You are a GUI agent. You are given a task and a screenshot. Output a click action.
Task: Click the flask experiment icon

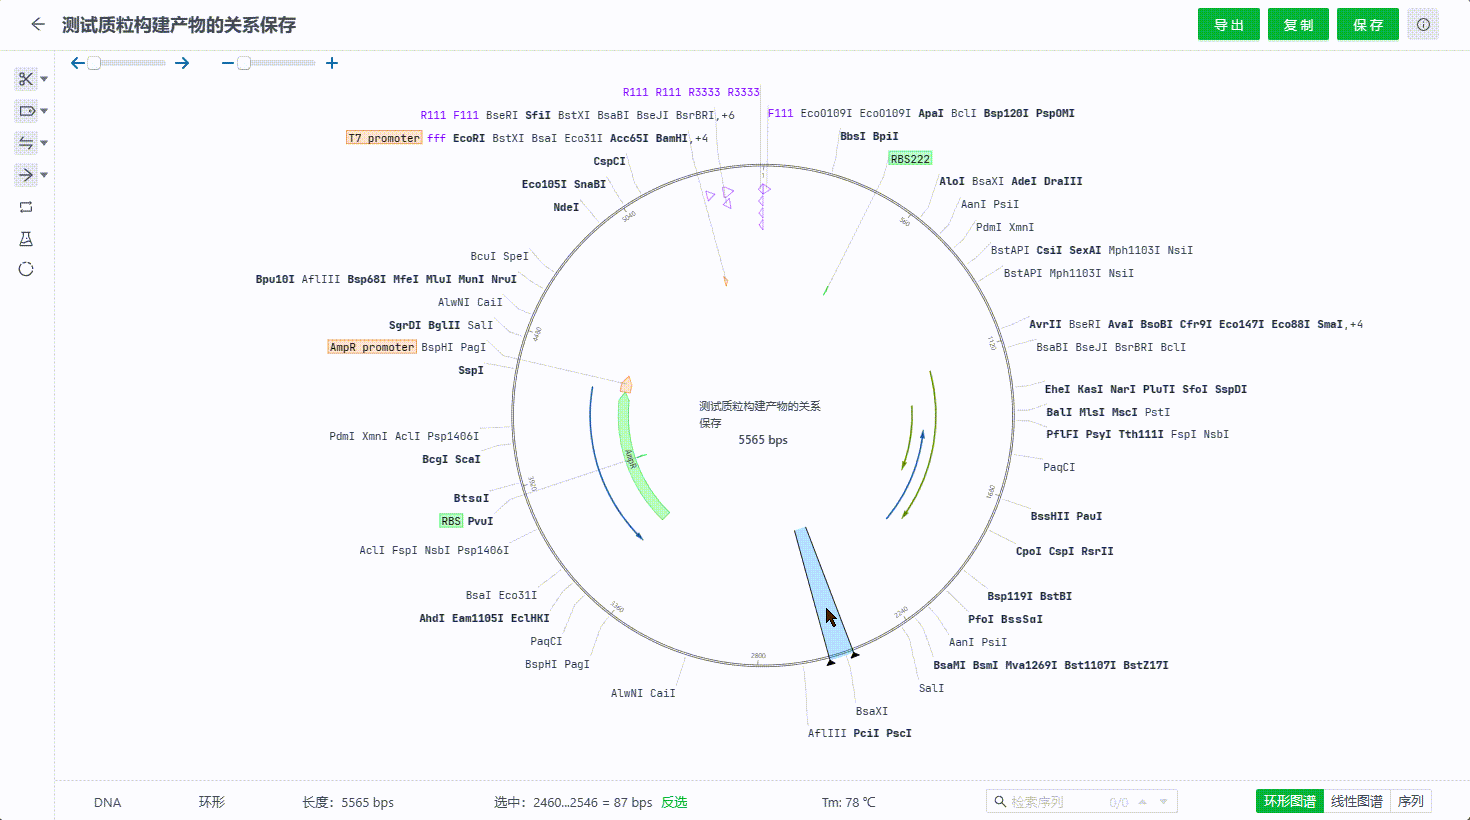pyautogui.click(x=26, y=239)
